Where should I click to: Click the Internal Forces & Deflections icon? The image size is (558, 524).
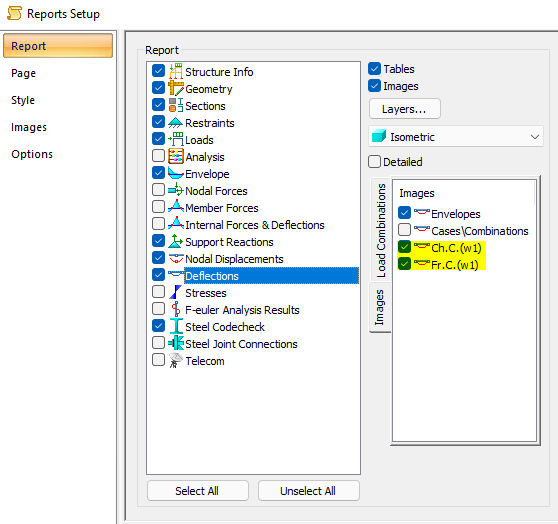click(x=176, y=224)
